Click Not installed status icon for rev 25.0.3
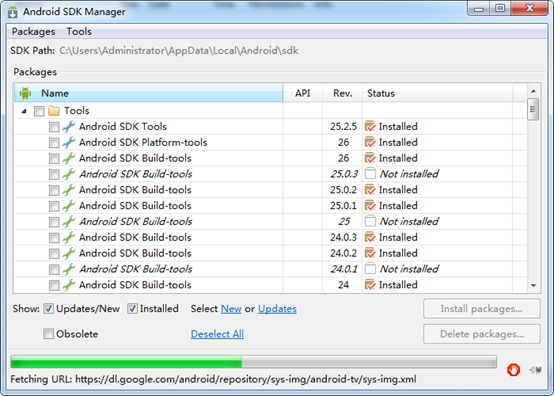This screenshot has width=554, height=396. coord(370,174)
